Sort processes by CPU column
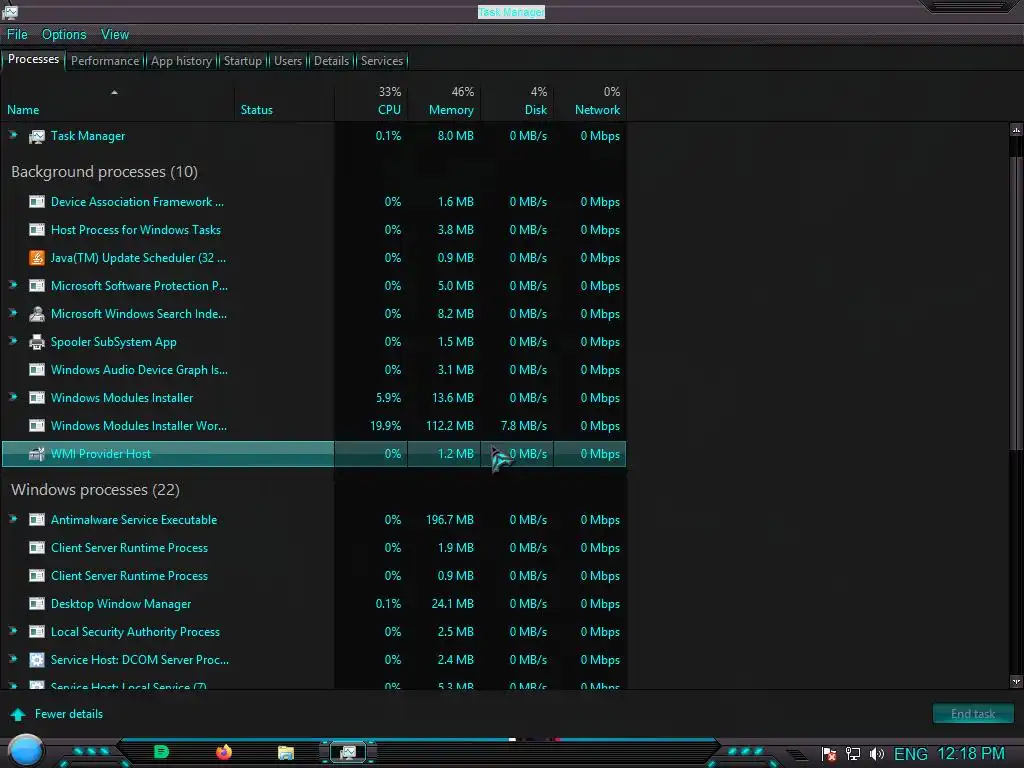This screenshot has width=1024, height=768. (371, 101)
